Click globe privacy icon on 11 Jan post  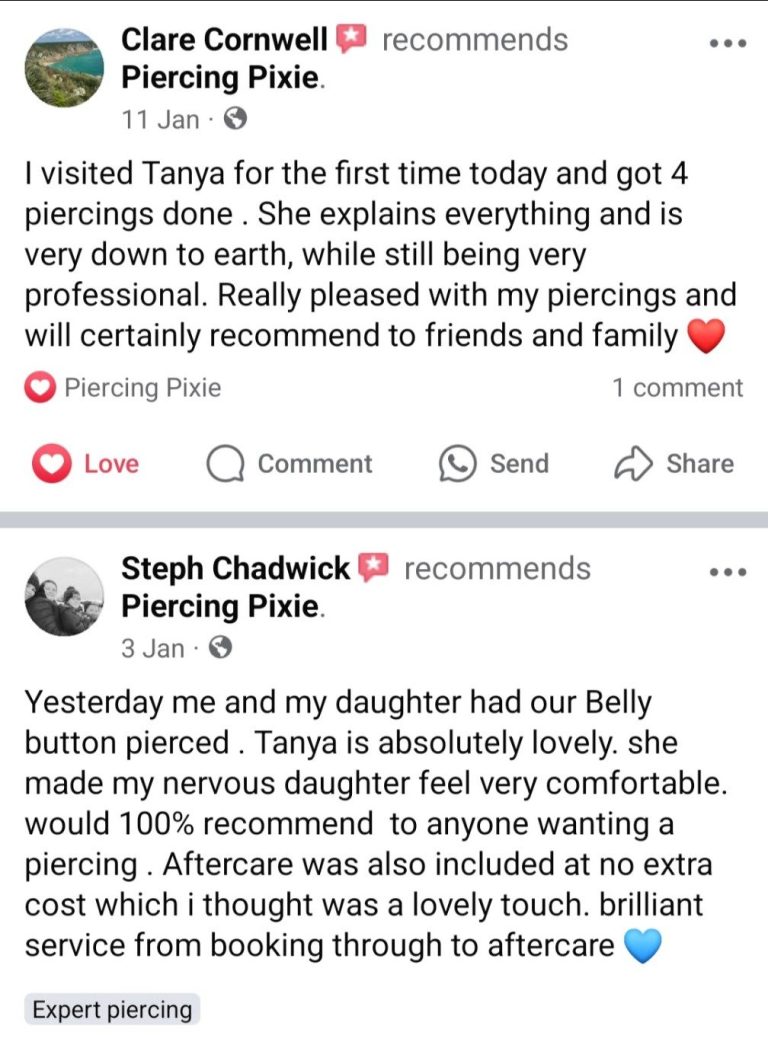coord(235,119)
